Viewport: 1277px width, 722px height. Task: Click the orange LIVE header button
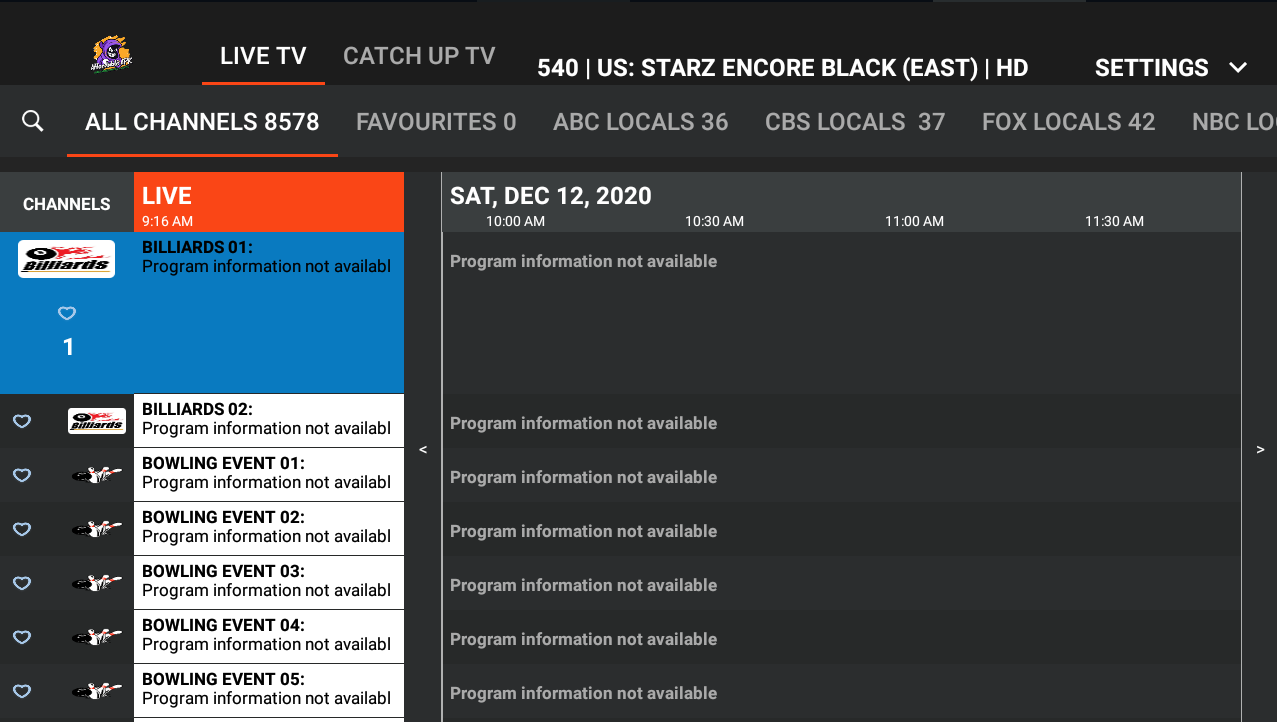[x=268, y=203]
